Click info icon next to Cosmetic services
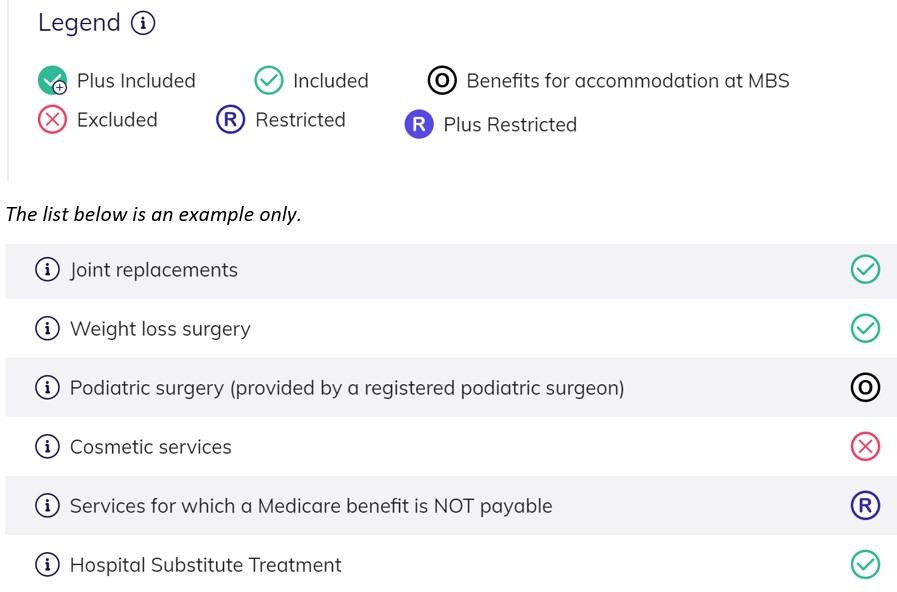Screen dimensions: 897x592 47,446
